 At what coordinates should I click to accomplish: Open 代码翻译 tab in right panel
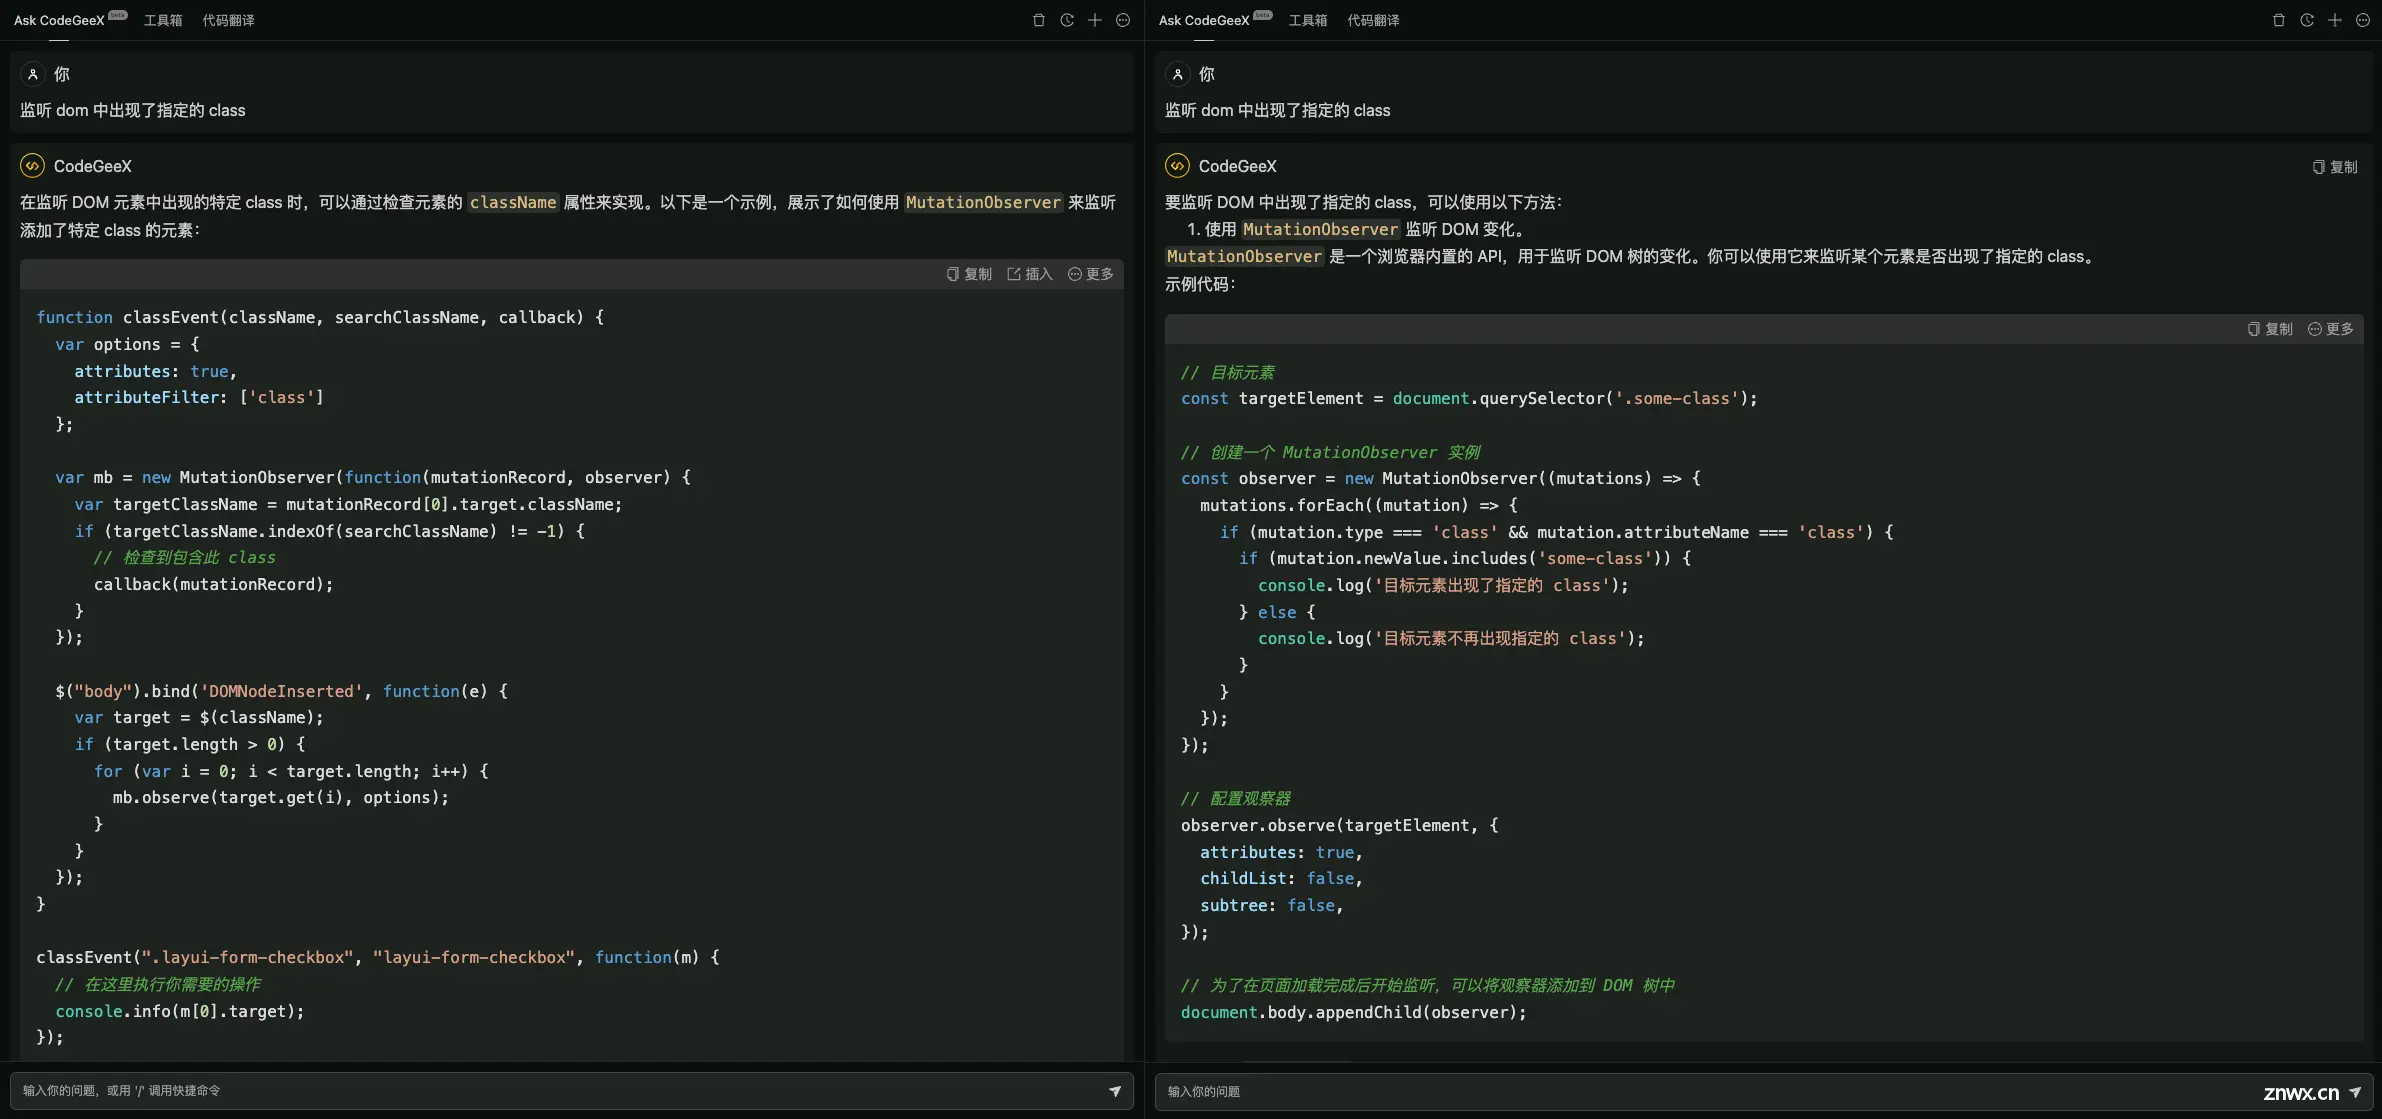pos(1373,20)
